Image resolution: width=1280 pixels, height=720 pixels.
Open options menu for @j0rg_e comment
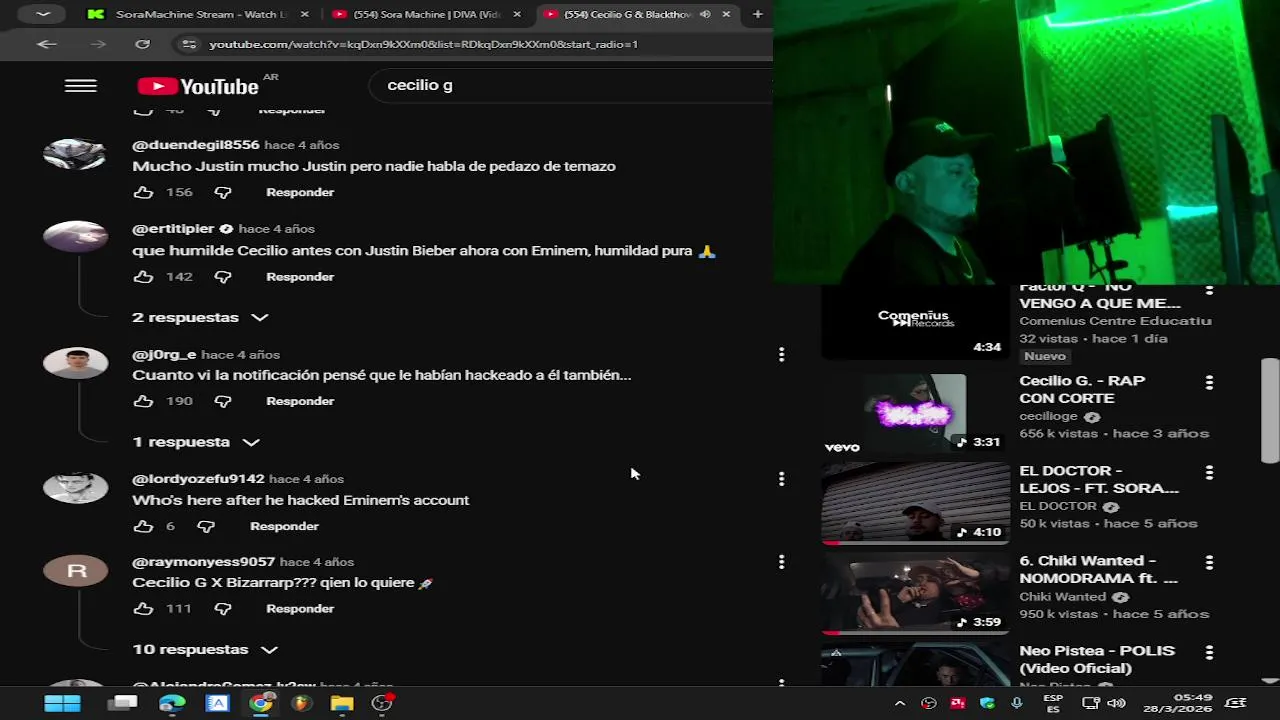781,354
